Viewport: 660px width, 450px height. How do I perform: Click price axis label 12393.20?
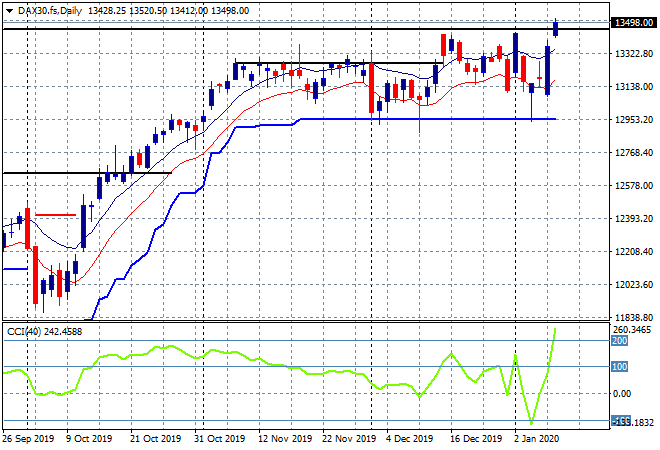634,218
